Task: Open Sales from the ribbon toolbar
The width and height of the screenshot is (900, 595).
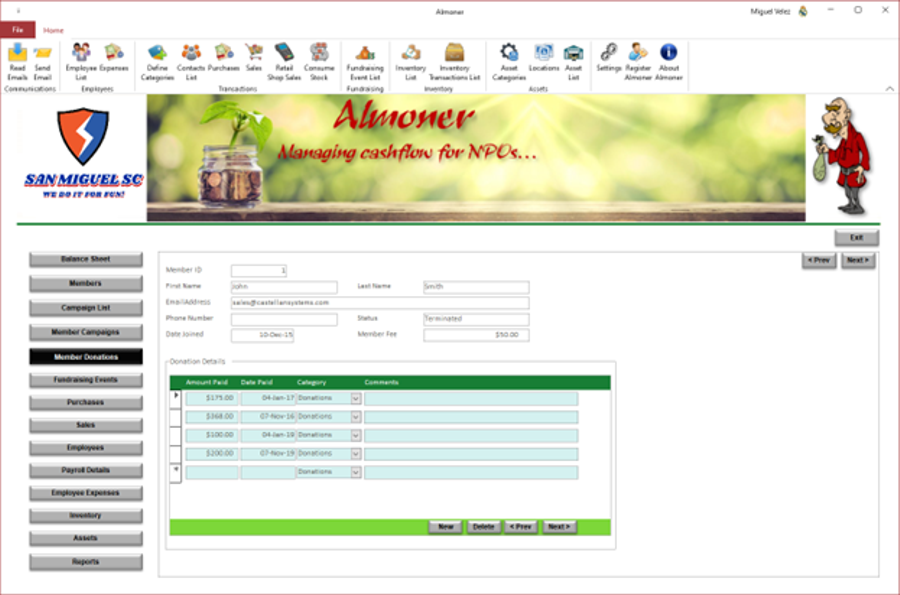Action: click(254, 58)
